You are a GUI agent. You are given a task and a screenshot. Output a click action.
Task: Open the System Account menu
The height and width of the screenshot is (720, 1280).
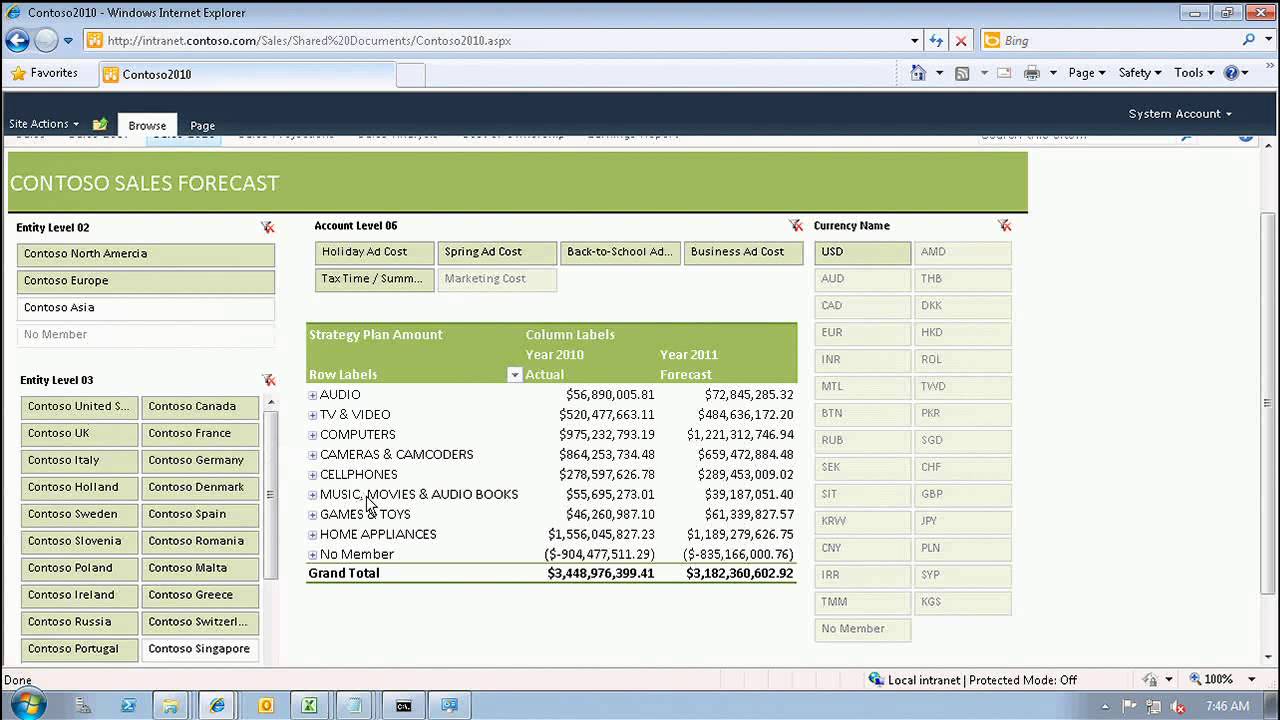tap(1179, 114)
